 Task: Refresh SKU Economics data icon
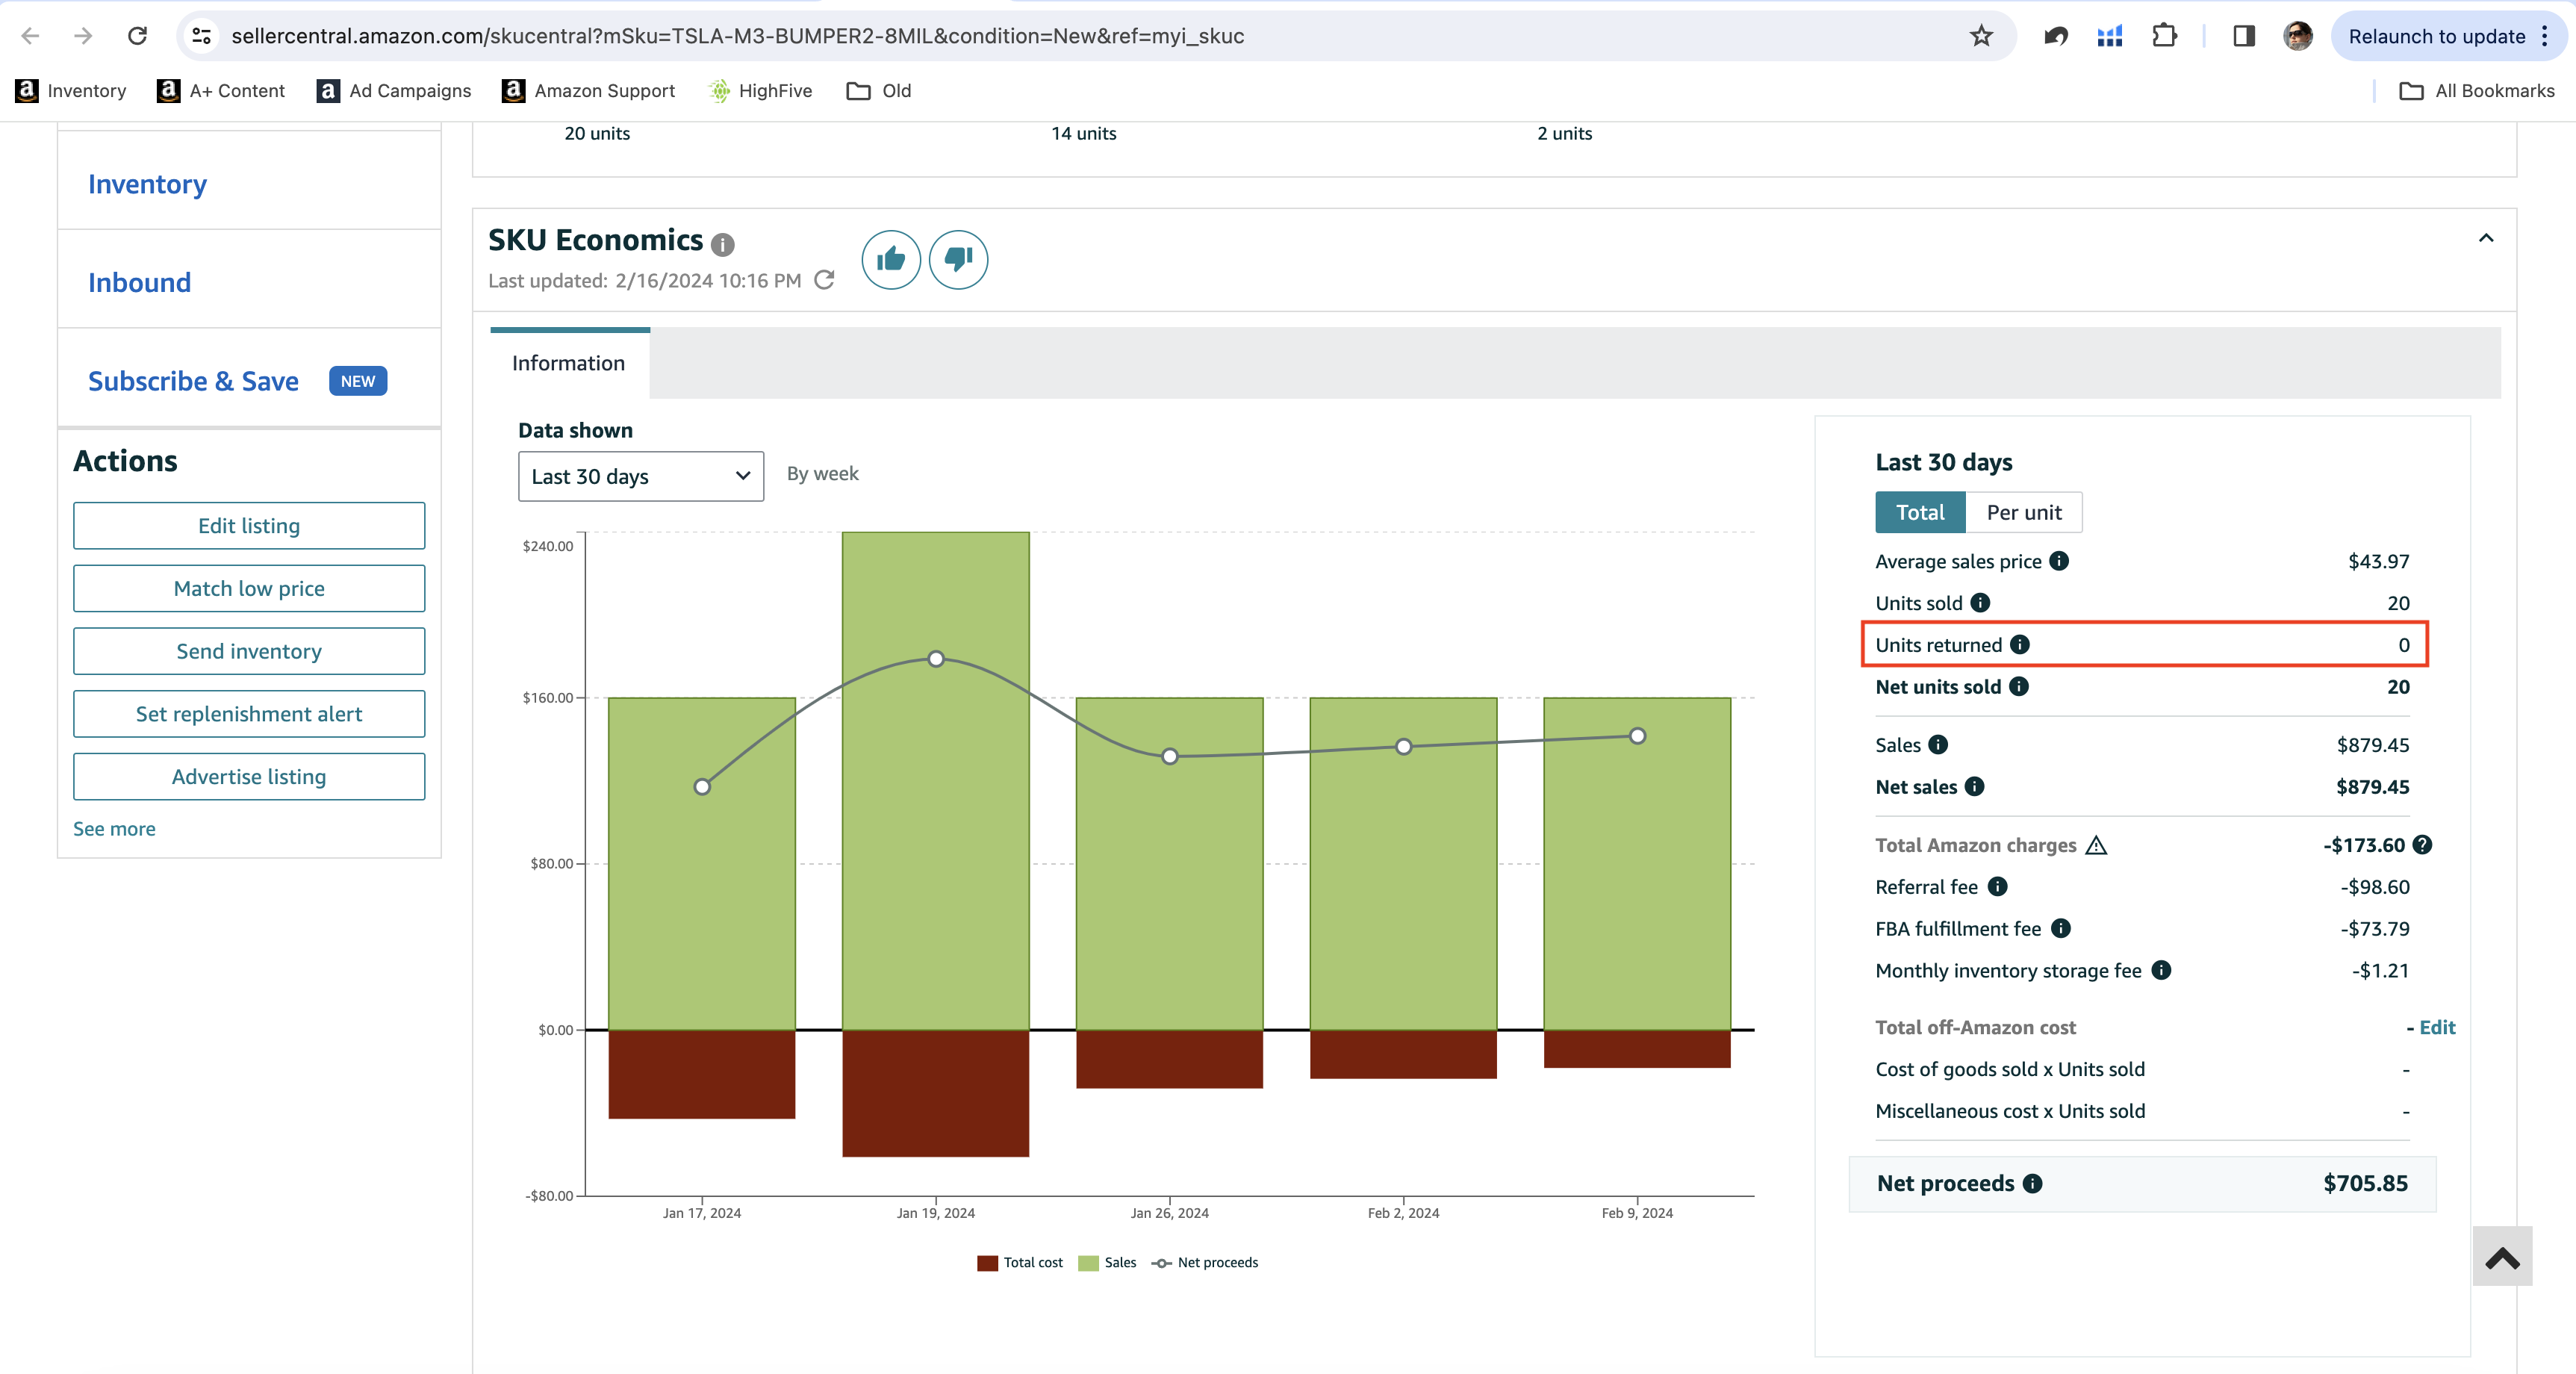click(824, 280)
